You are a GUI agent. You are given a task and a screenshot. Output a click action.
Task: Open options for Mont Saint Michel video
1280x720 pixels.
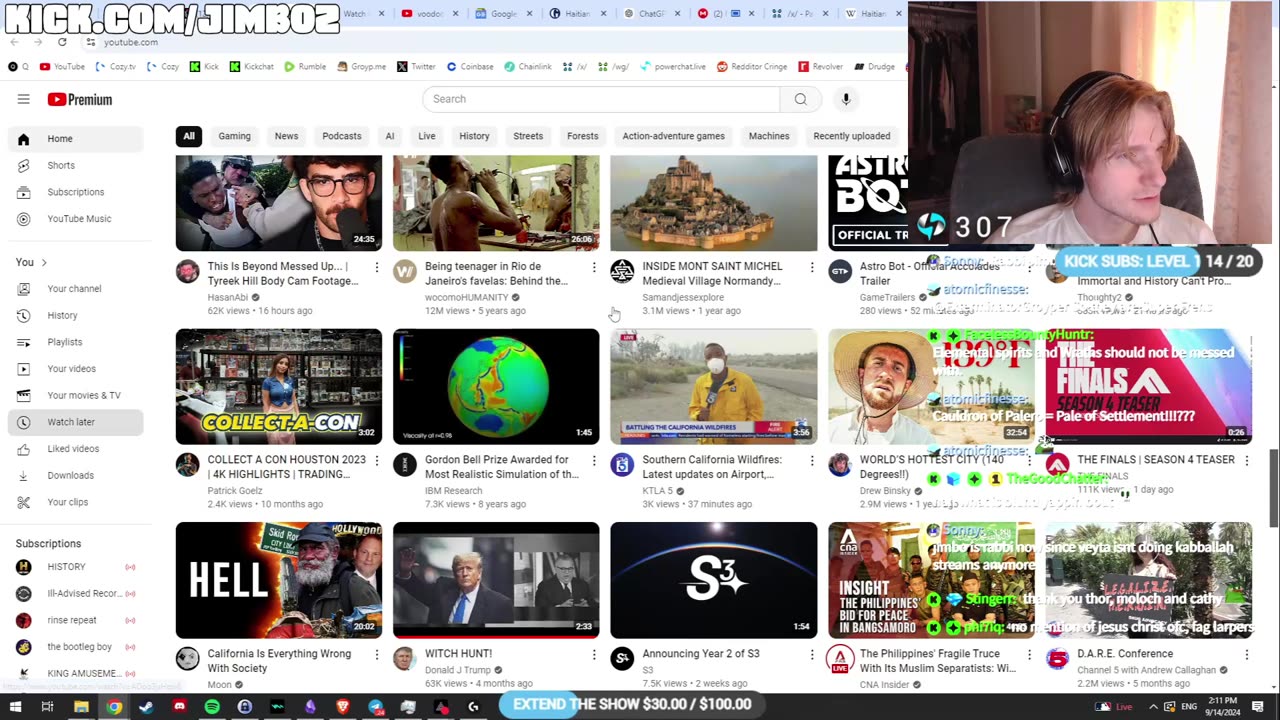coord(812,267)
